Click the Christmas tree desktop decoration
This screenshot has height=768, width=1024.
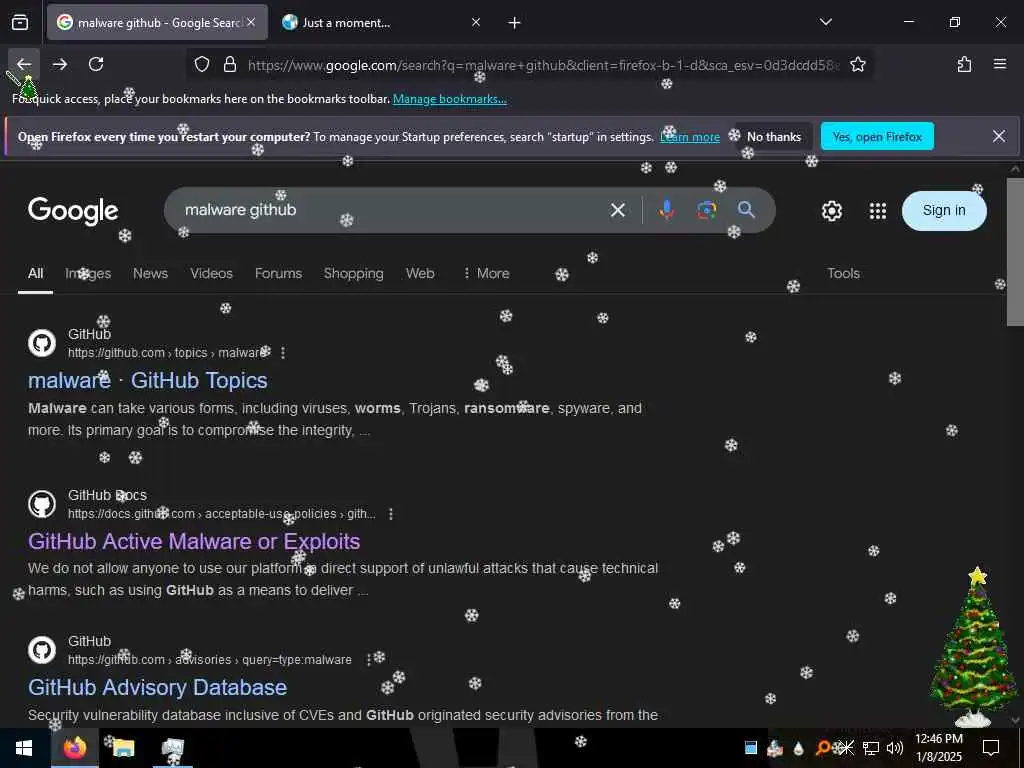click(x=974, y=647)
